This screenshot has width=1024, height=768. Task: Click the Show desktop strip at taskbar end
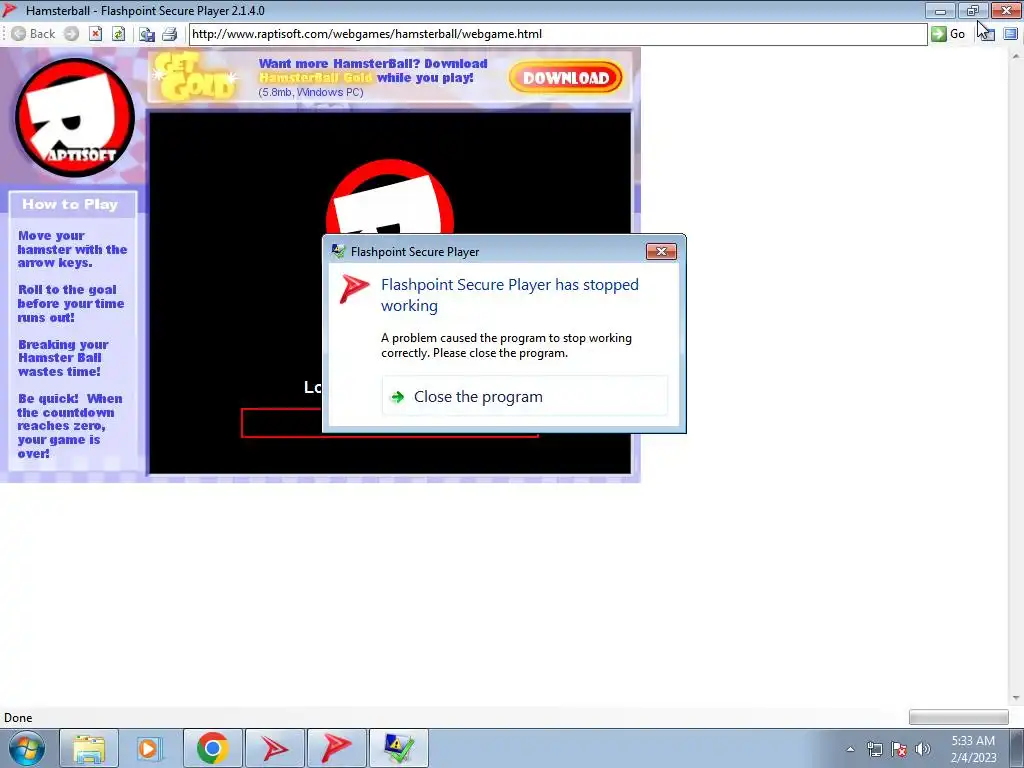(x=1017, y=748)
